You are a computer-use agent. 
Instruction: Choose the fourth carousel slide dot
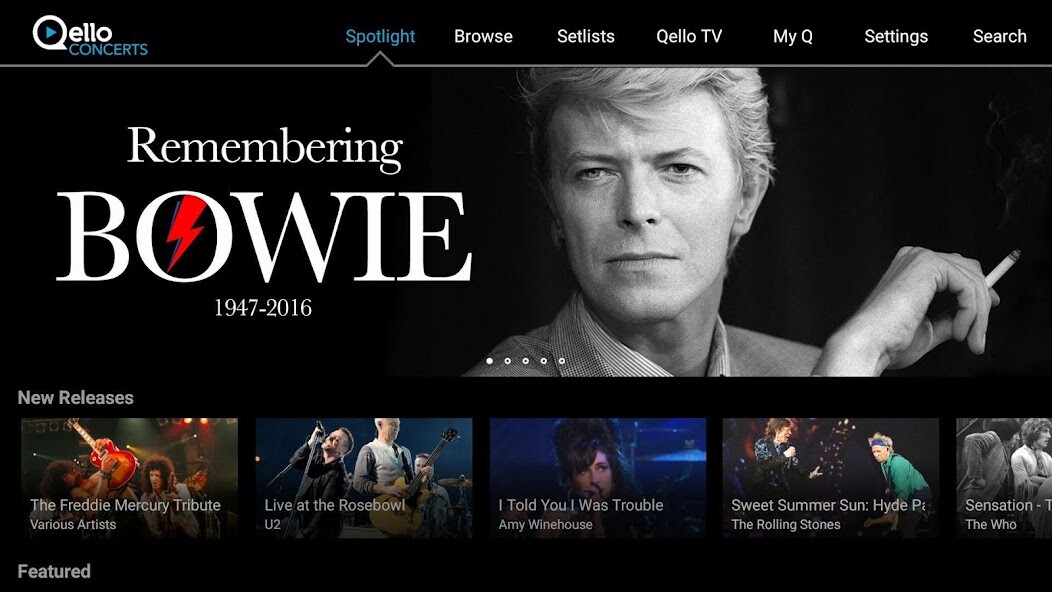[543, 361]
